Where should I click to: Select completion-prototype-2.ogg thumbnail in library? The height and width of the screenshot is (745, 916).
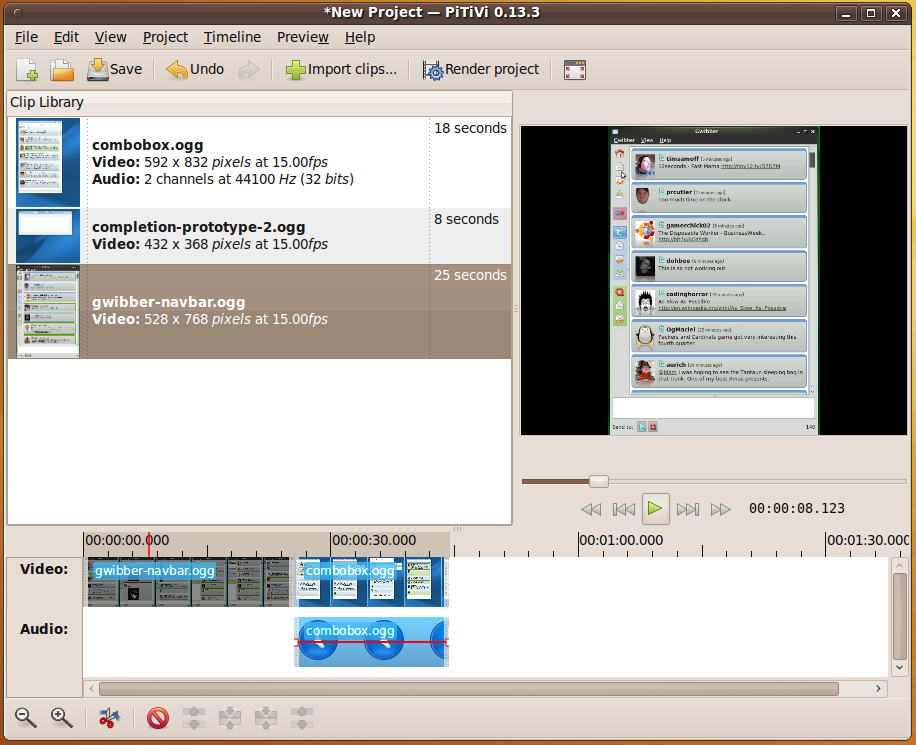48,236
